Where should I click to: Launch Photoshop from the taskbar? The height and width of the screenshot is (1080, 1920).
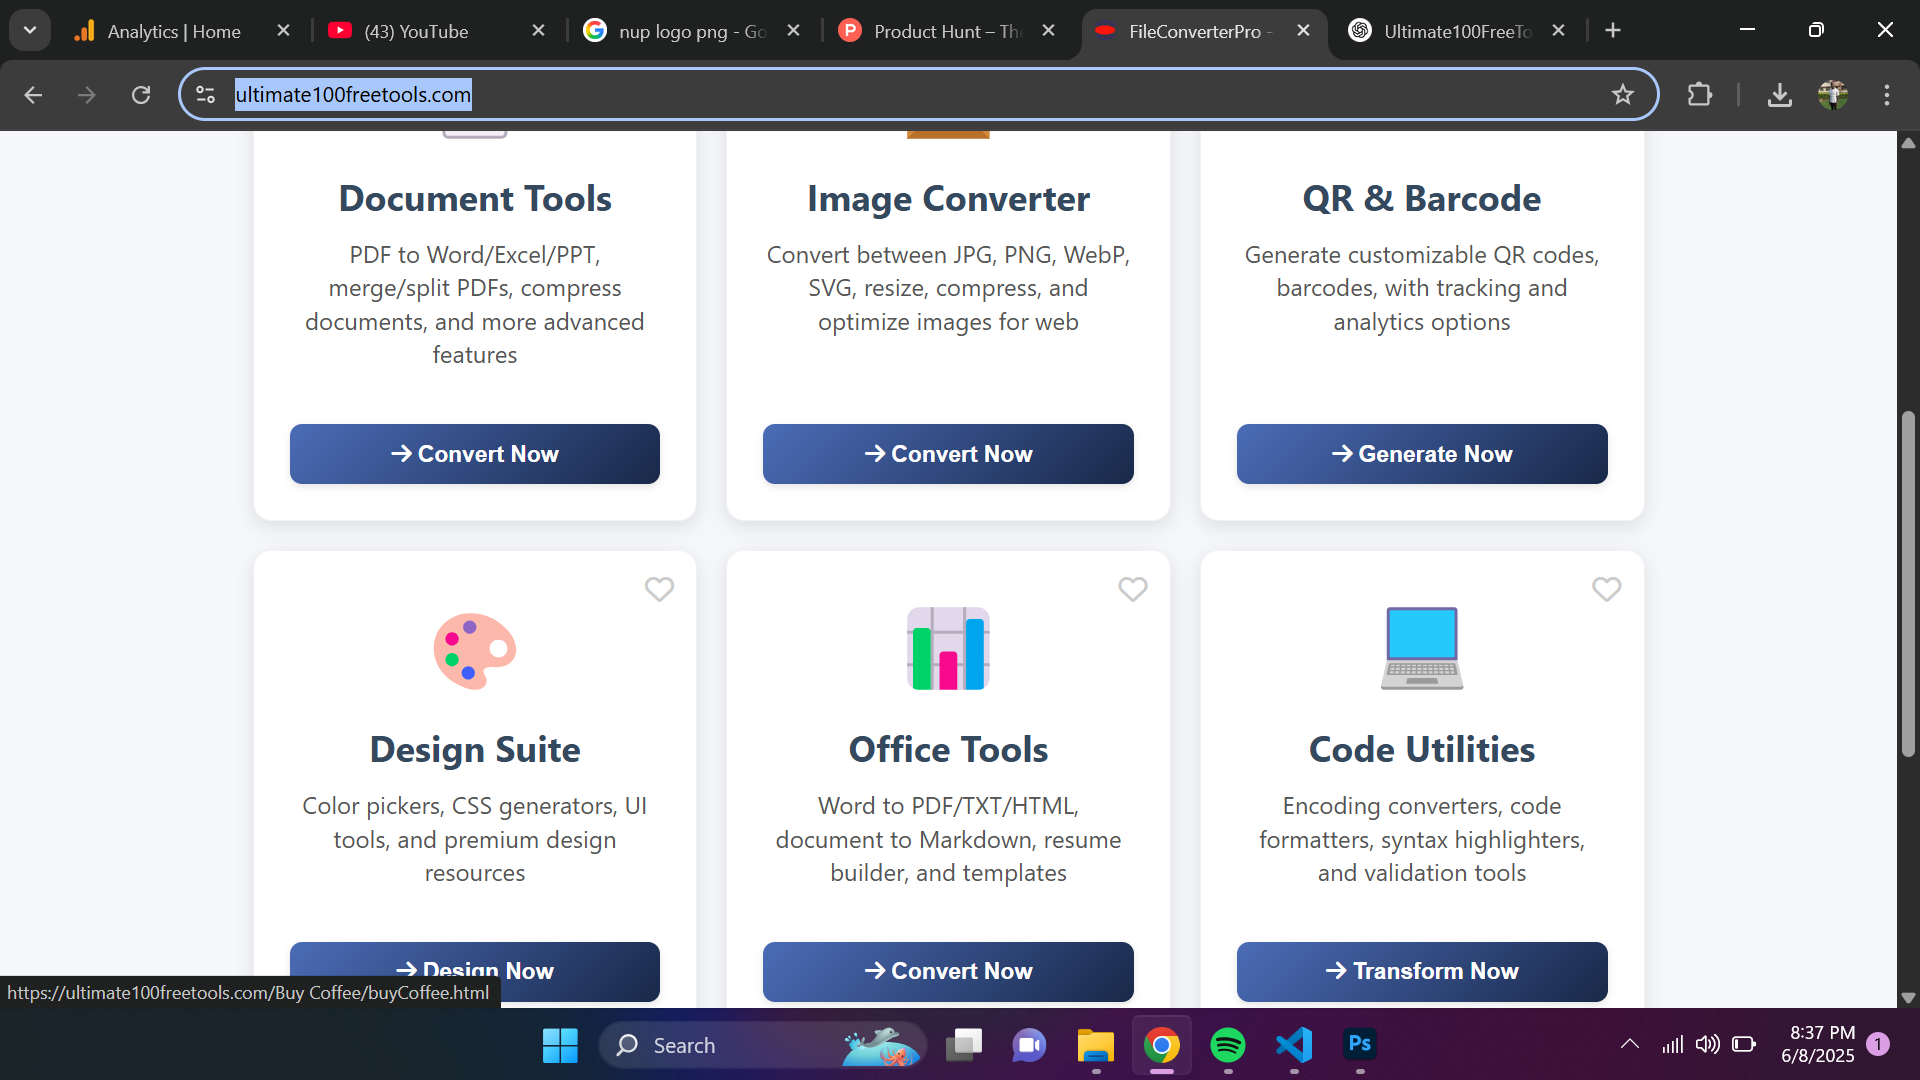point(1359,1044)
